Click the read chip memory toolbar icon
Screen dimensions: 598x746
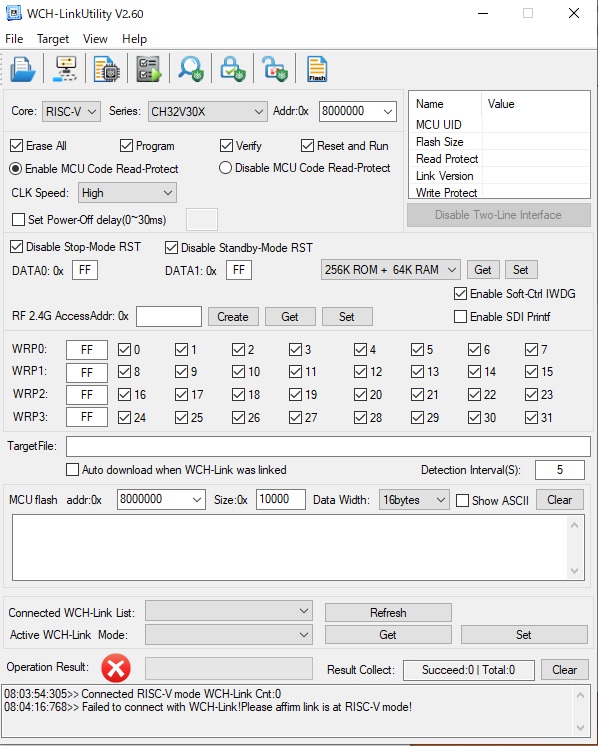(106, 69)
